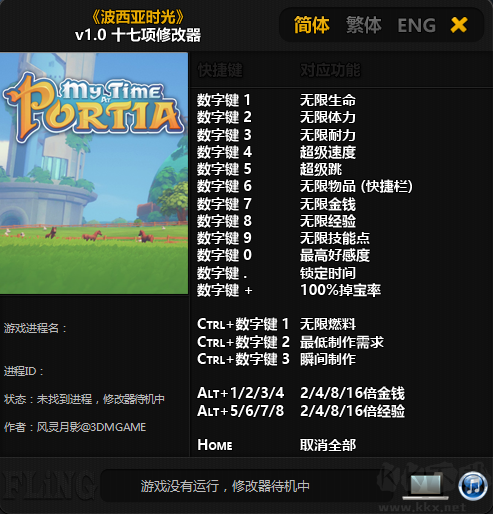
Task: Click the My Time at Portia cover image
Action: [94, 173]
